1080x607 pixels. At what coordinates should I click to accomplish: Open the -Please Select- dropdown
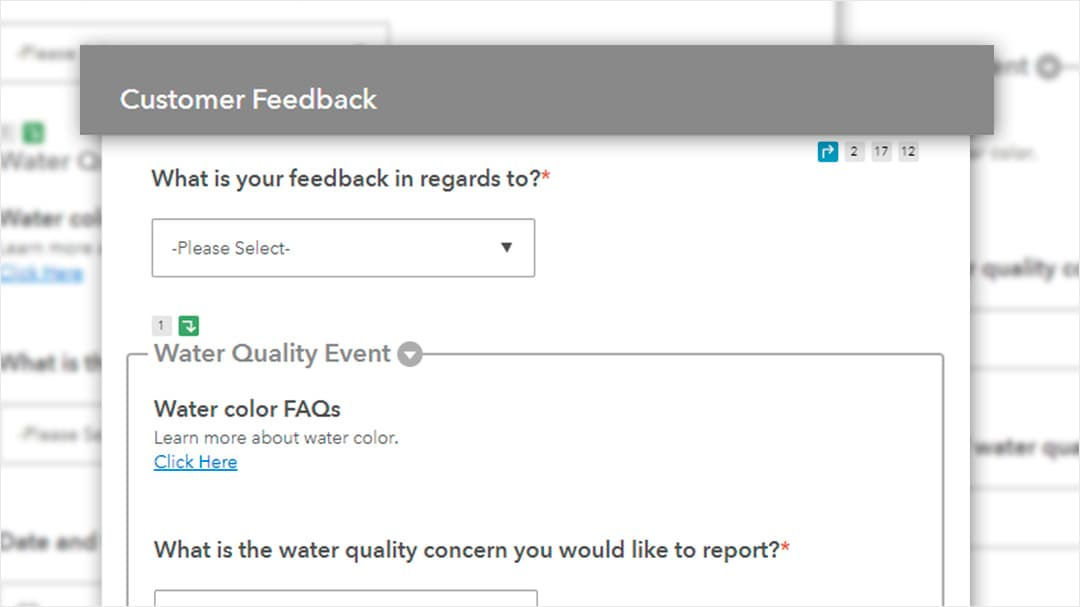343,248
